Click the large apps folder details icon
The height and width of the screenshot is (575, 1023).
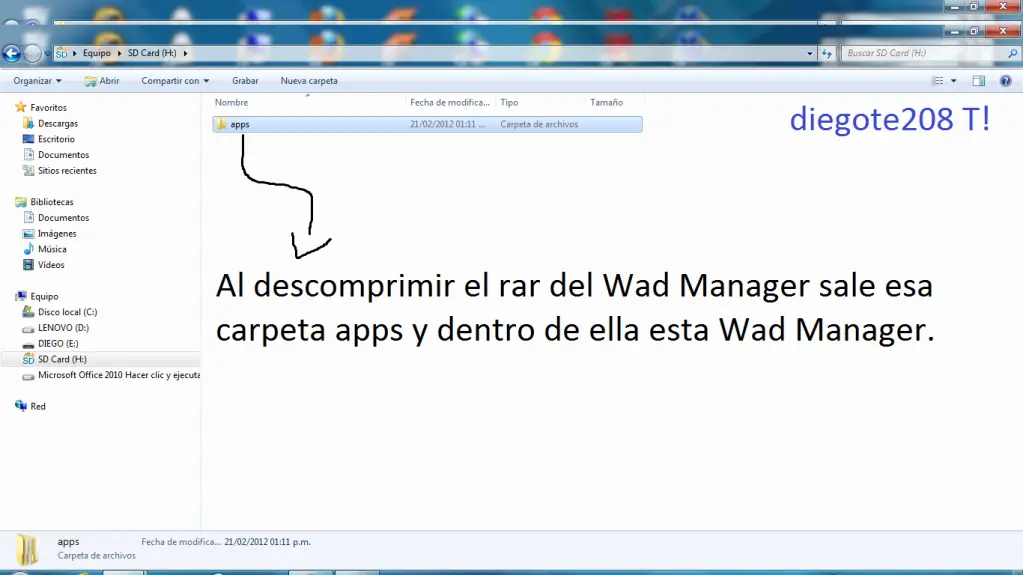pyautogui.click(x=27, y=549)
